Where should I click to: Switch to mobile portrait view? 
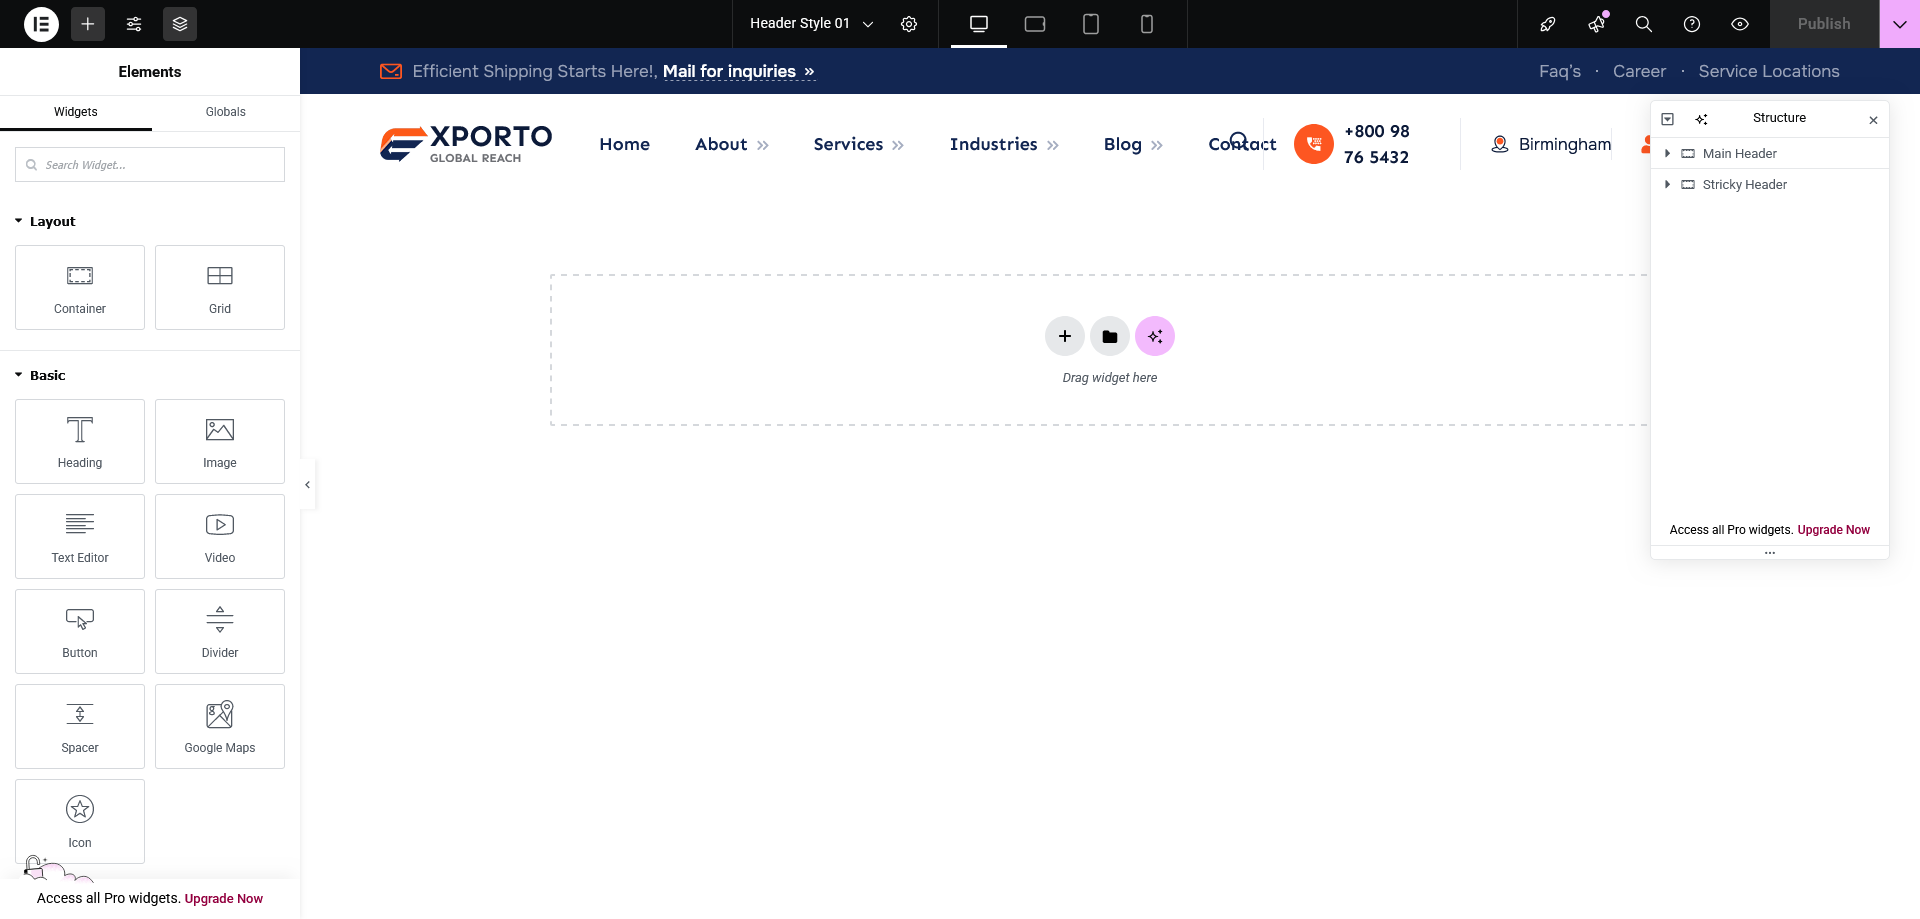pyautogui.click(x=1146, y=24)
